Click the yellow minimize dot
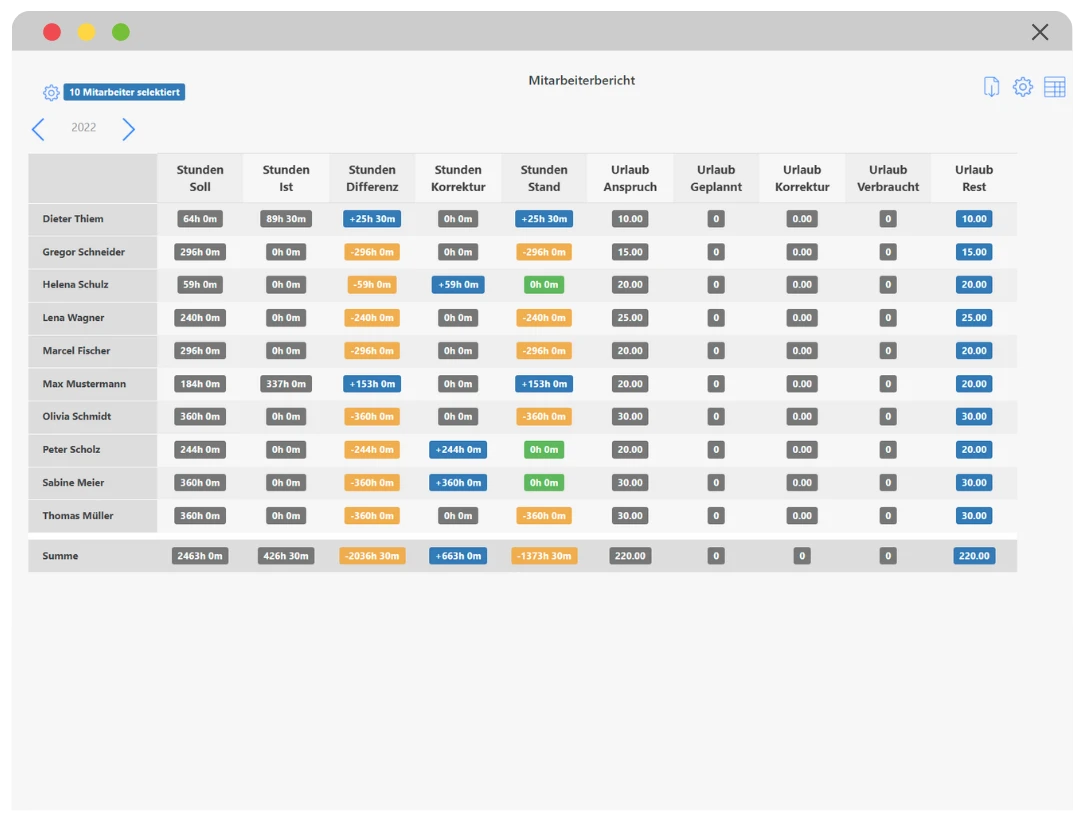This screenshot has height=824, width=1076. (86, 32)
